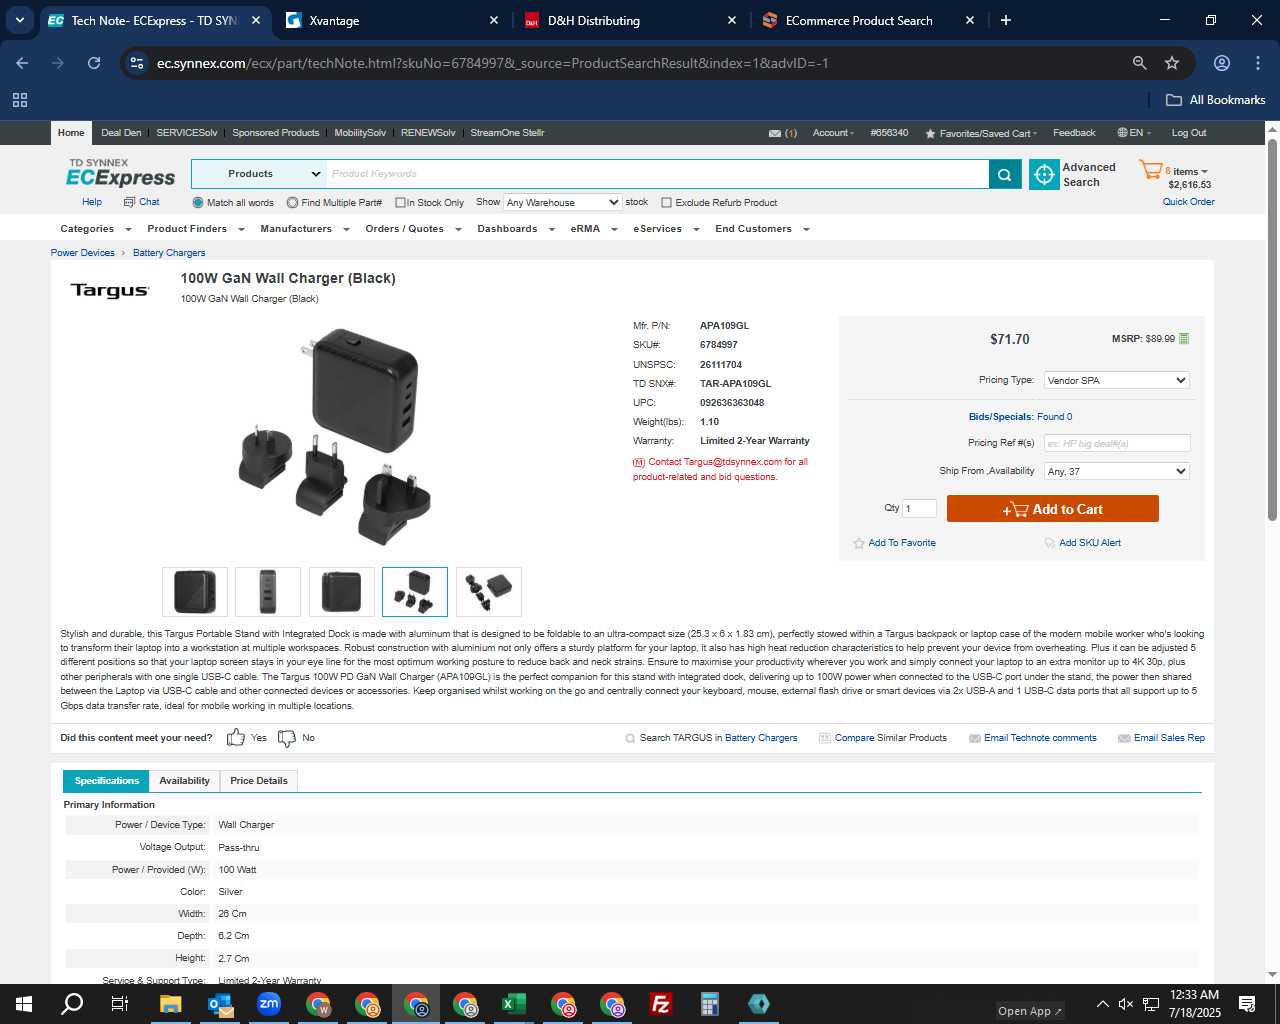Viewport: 1280px width, 1024px height.
Task: Click the magnifier search button beside keywords field
Action: [1005, 174]
